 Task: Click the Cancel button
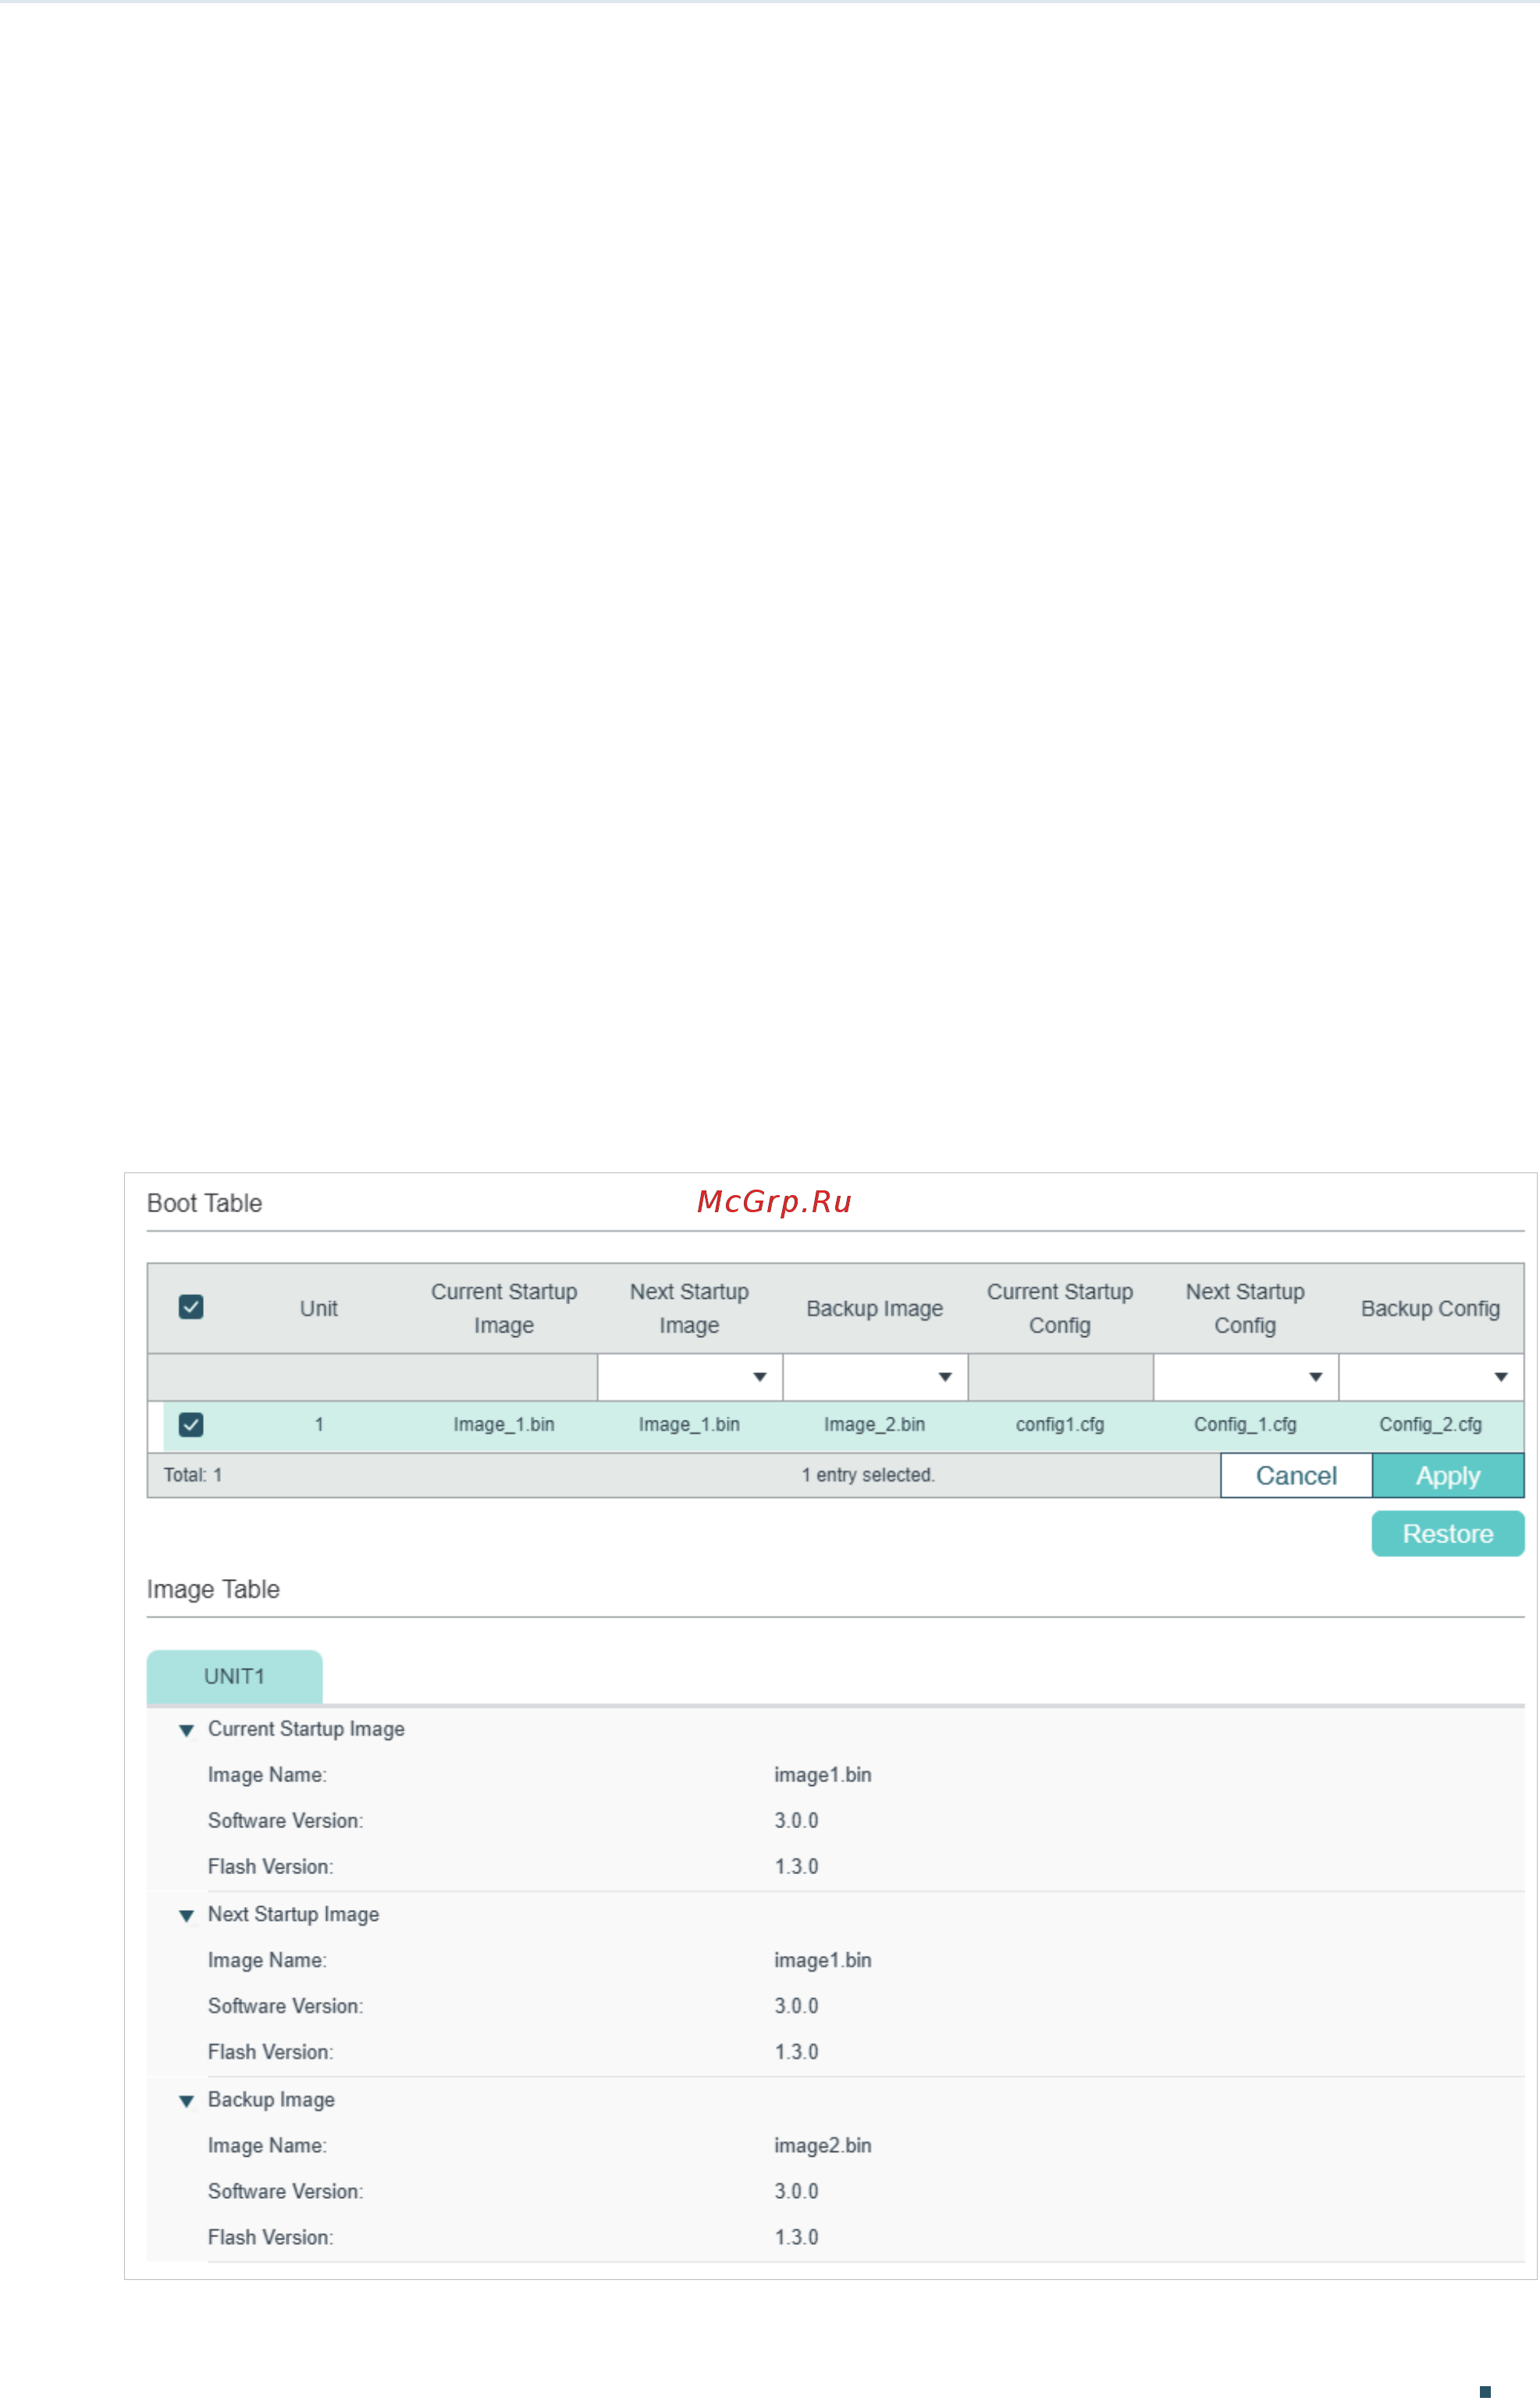tap(1296, 1475)
